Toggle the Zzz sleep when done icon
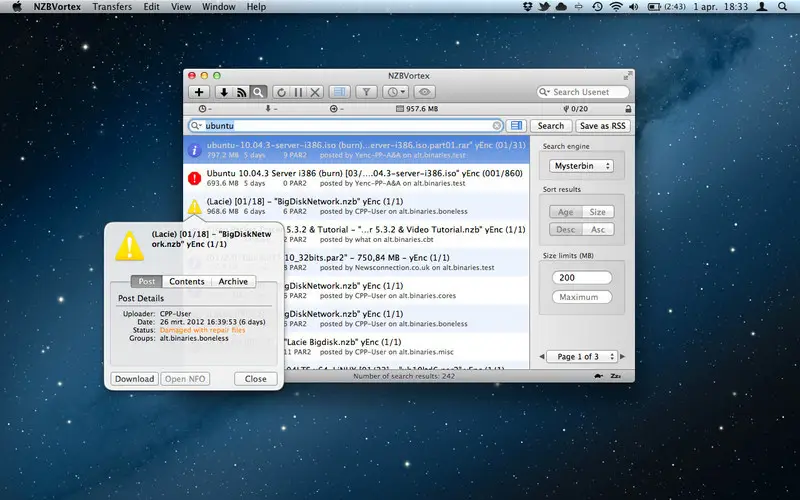Viewport: 800px width, 500px height. pos(615,376)
